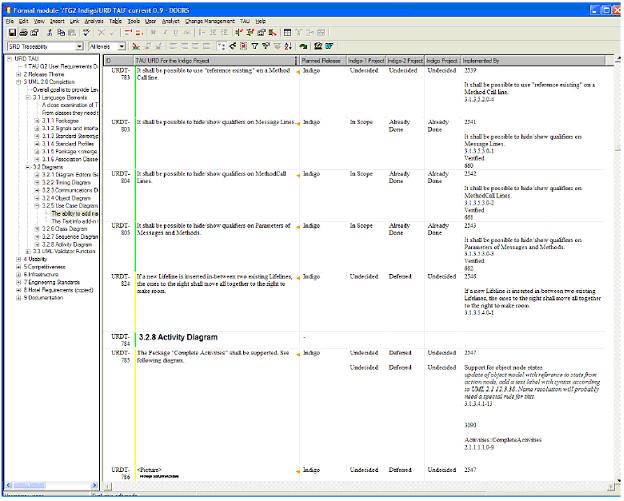Click the Filter funnel icon
The image size is (624, 501).
point(255,47)
